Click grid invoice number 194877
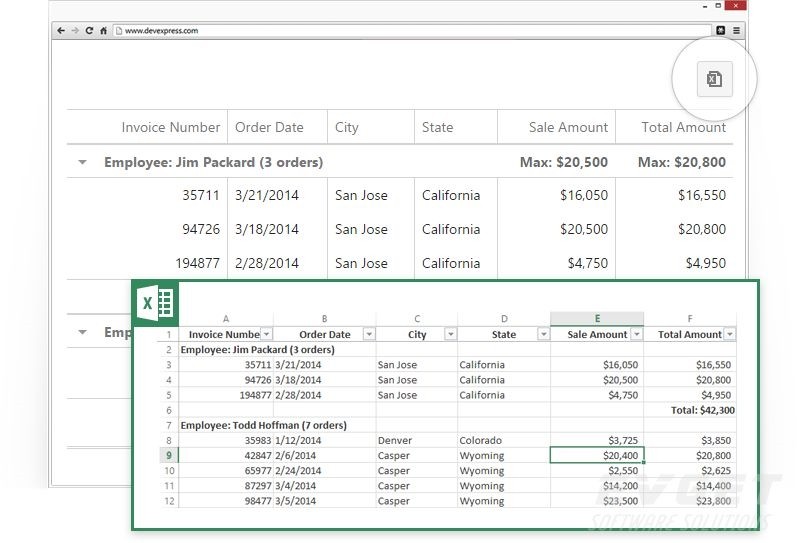Image resolution: width=797 pixels, height=543 pixels. tap(197, 263)
